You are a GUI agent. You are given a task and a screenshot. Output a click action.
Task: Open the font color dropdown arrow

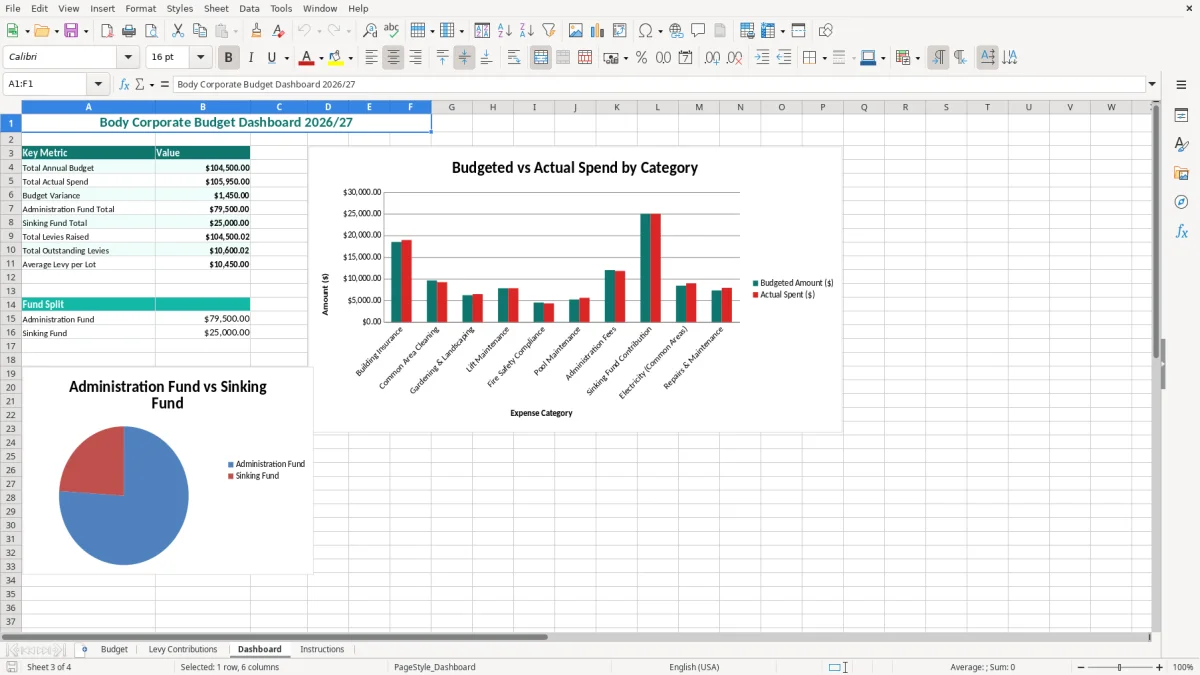(320, 58)
